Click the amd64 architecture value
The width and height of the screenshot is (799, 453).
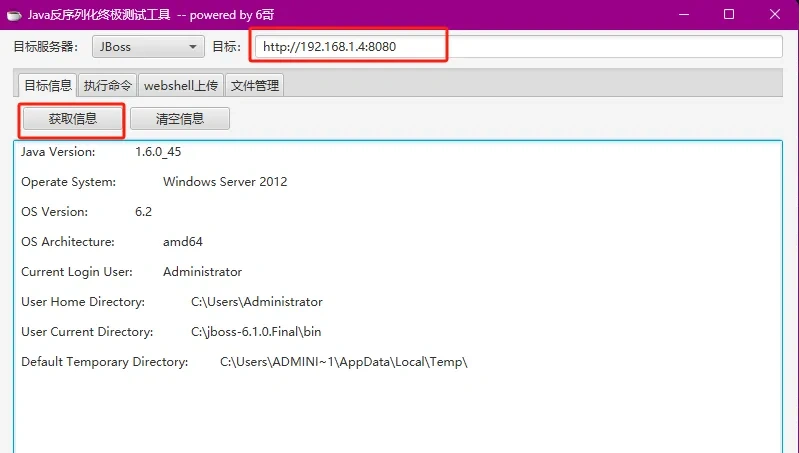point(183,242)
